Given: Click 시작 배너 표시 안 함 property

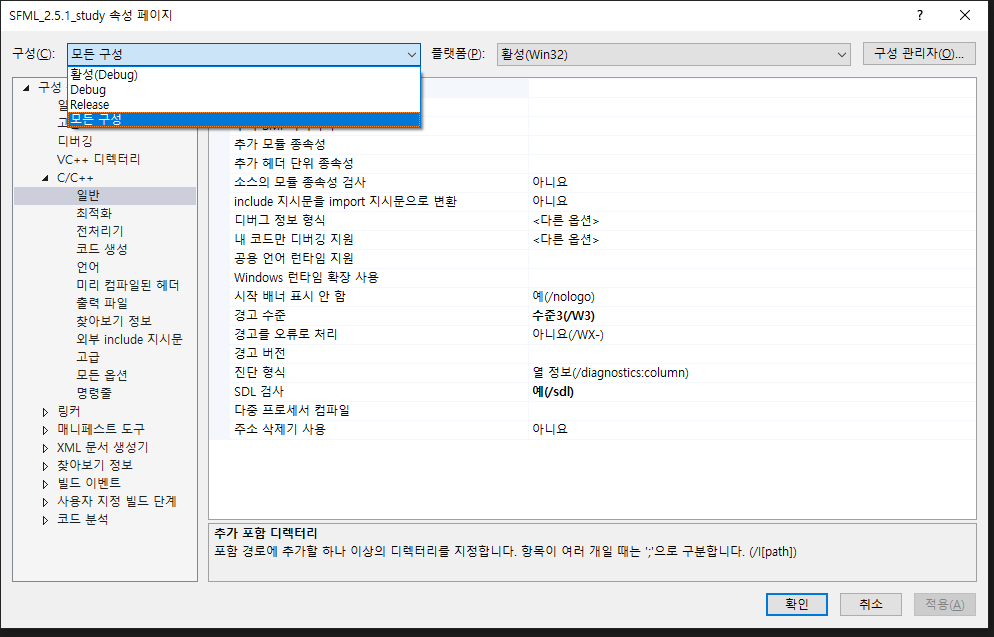Looking at the screenshot, I should [290, 297].
